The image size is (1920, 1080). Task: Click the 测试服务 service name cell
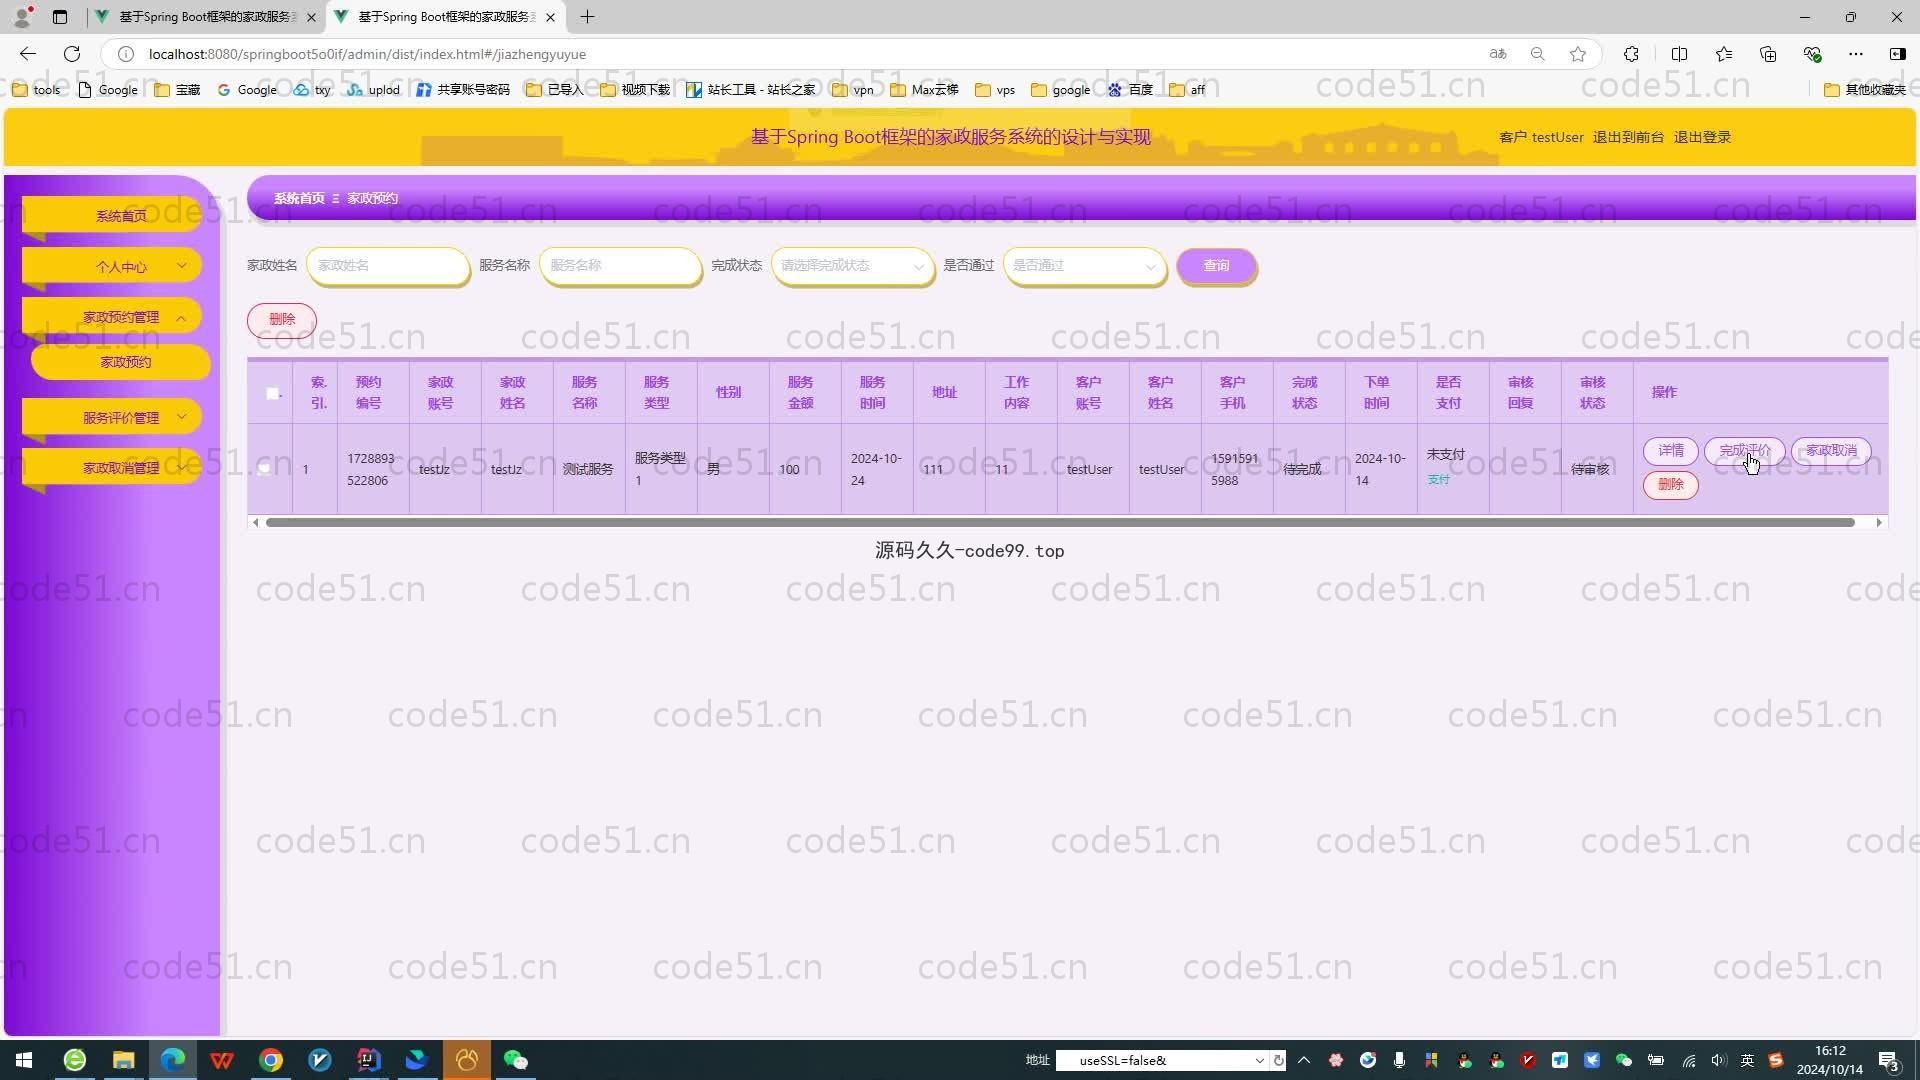point(588,469)
